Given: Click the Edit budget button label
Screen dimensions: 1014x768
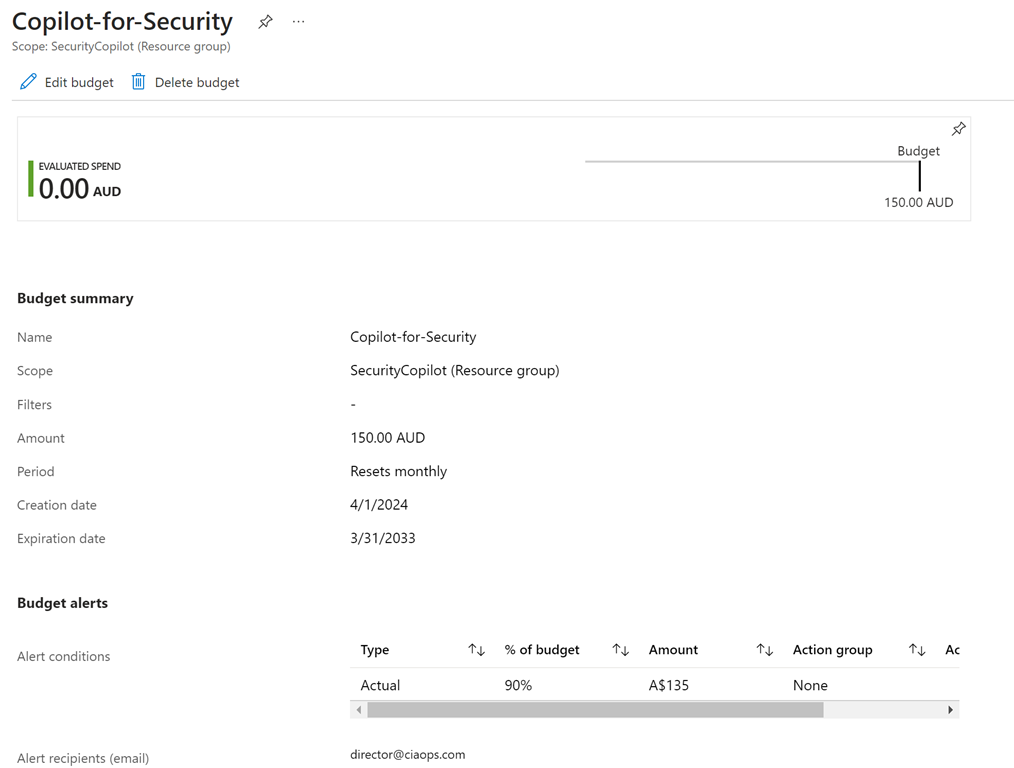Looking at the screenshot, I should (79, 82).
